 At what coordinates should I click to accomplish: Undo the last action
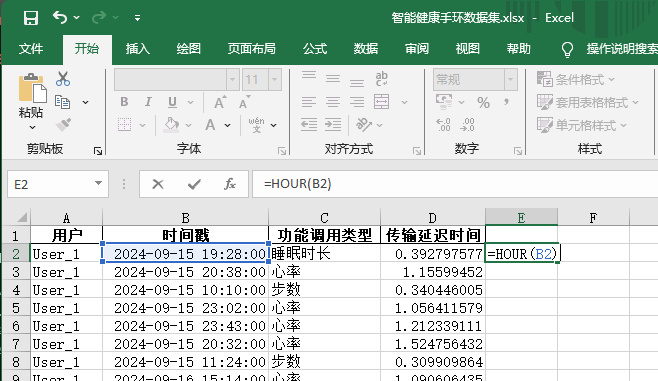(x=60, y=17)
